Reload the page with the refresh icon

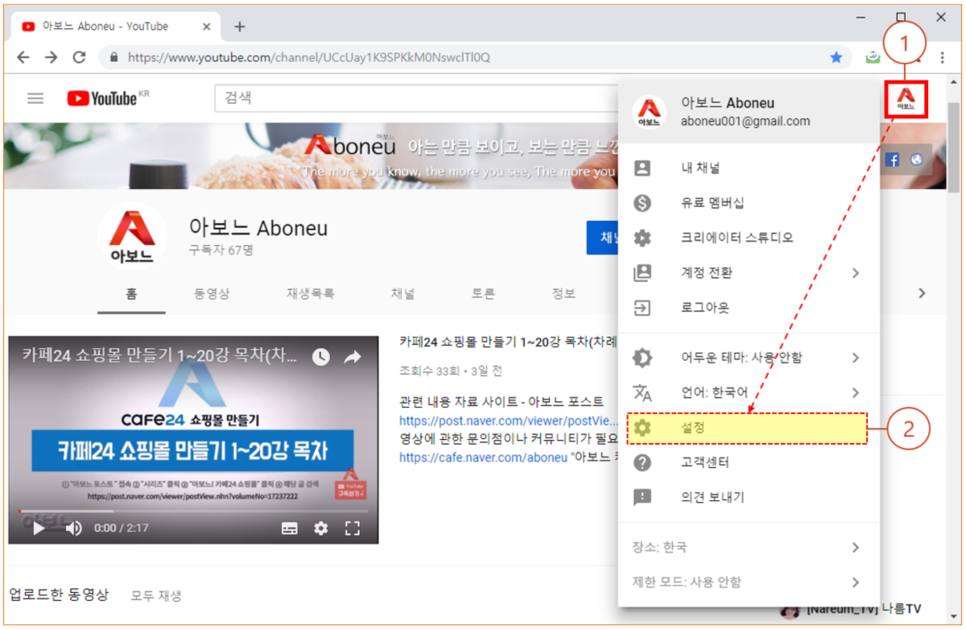(79, 57)
